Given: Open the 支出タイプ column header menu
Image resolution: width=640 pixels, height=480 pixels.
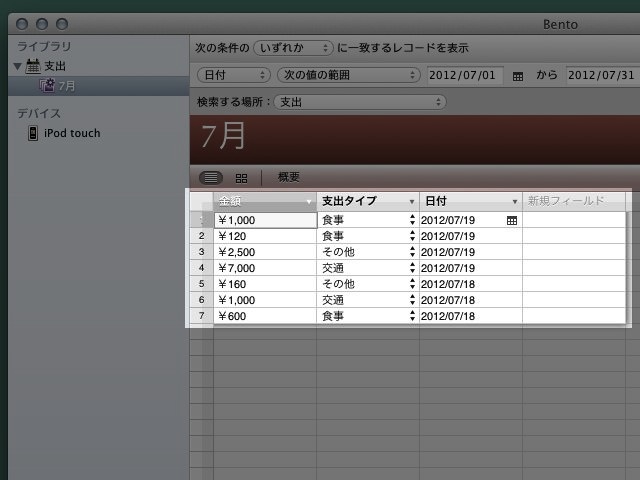Looking at the screenshot, I should pyautogui.click(x=412, y=202).
